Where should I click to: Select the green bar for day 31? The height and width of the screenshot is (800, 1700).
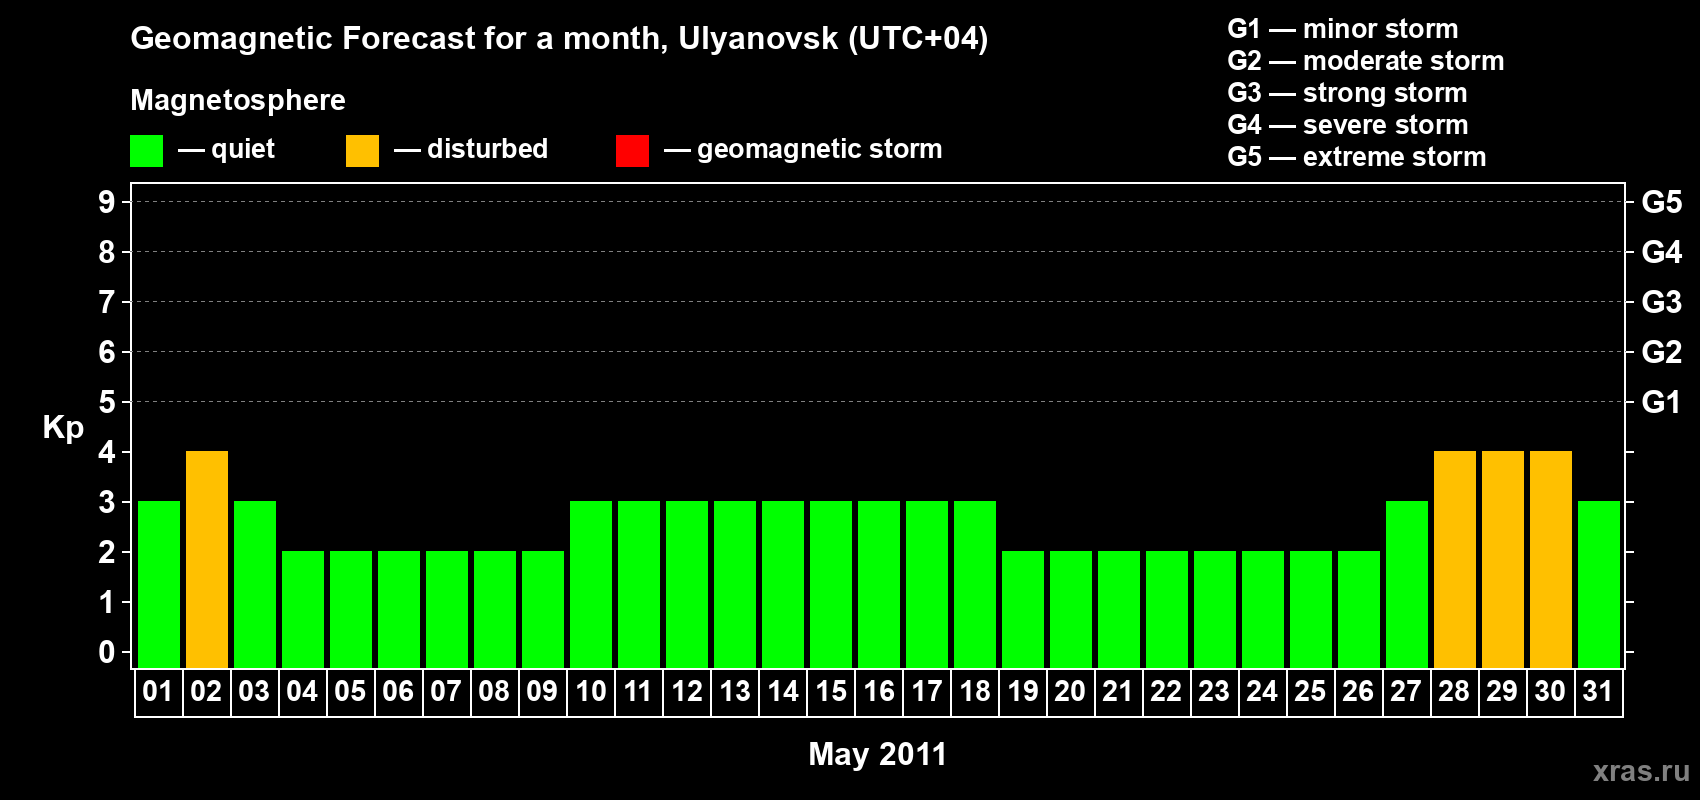(1599, 584)
